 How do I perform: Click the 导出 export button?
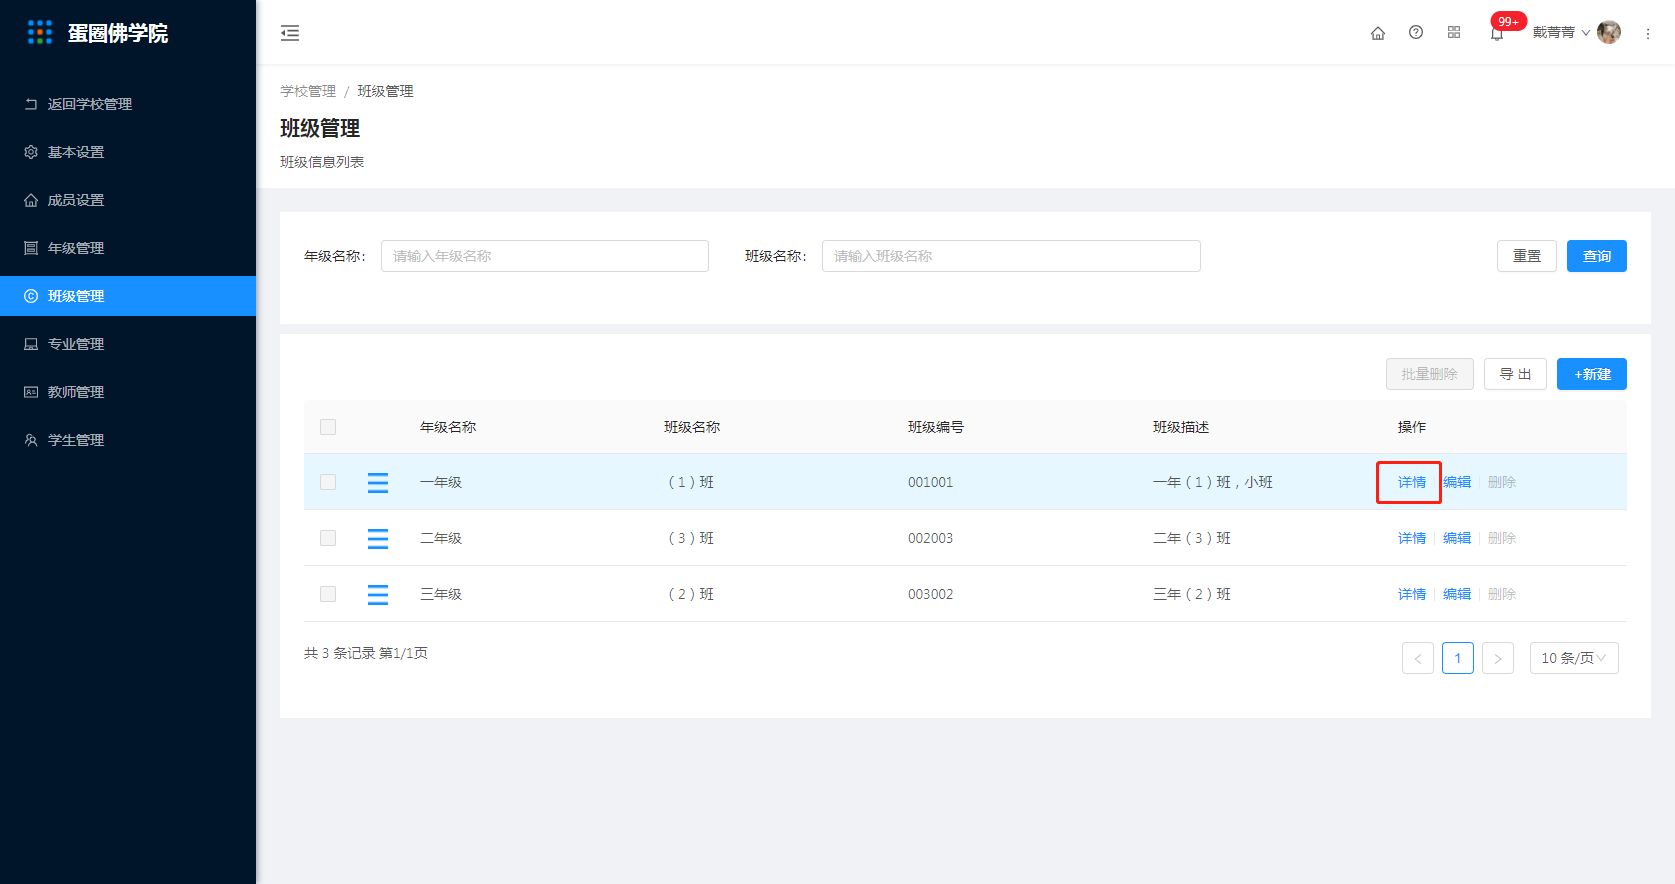[1516, 374]
